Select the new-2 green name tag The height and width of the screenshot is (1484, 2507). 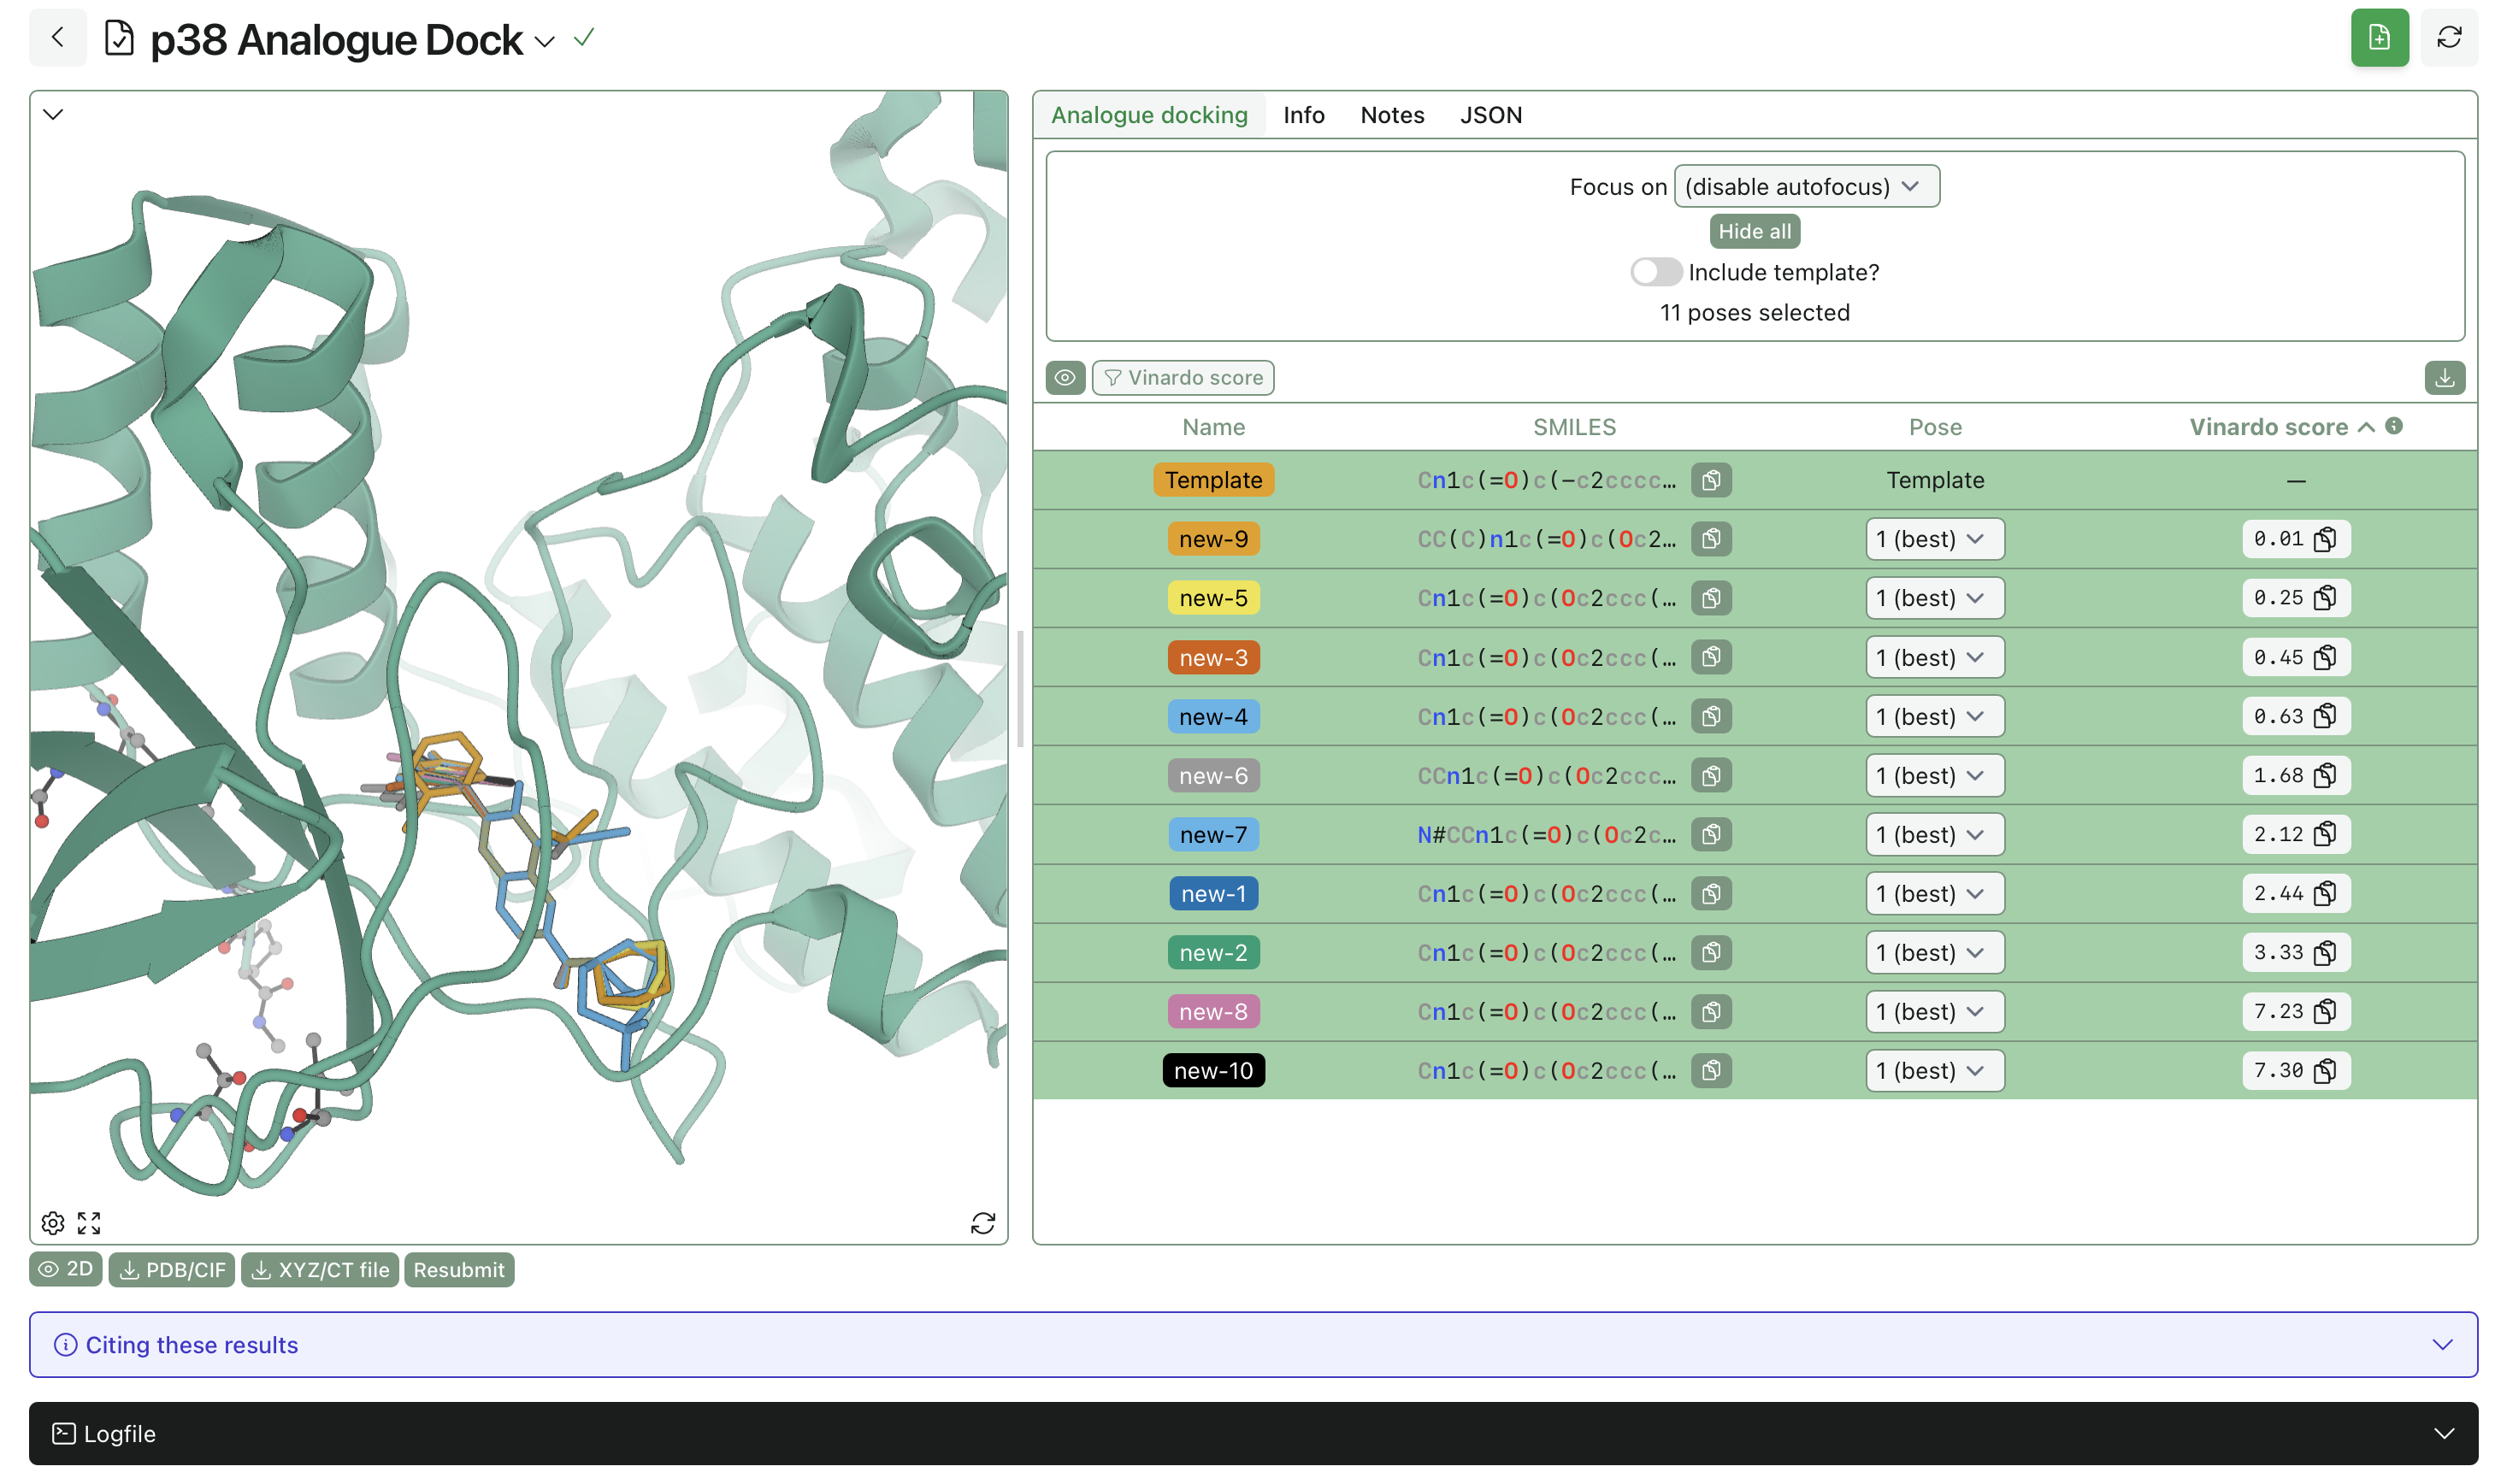(1213, 952)
